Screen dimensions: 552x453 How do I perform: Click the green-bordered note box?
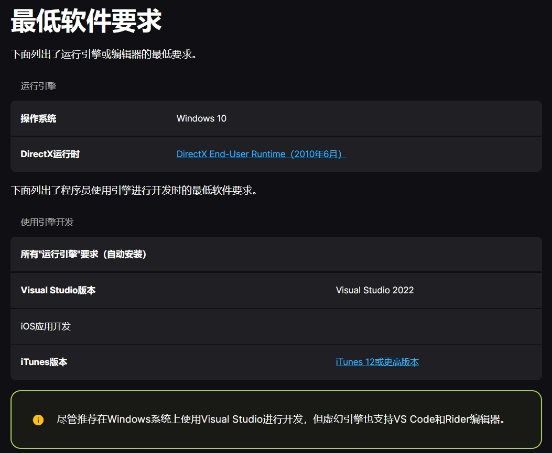click(276, 419)
